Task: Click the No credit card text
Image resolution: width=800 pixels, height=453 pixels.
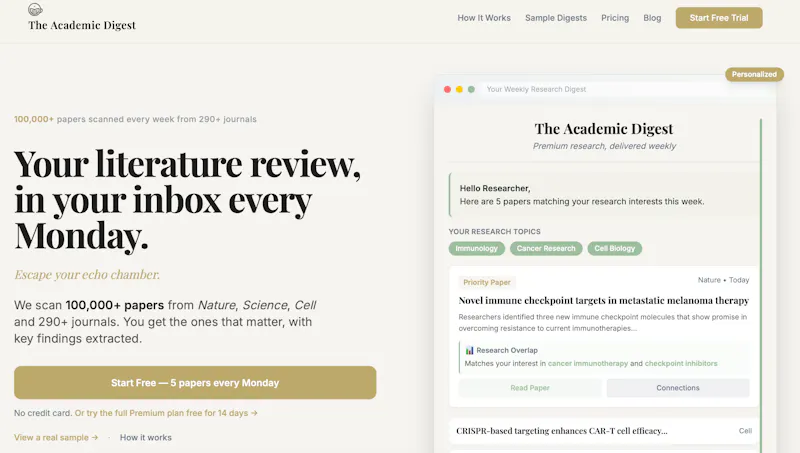Action: click(43, 413)
